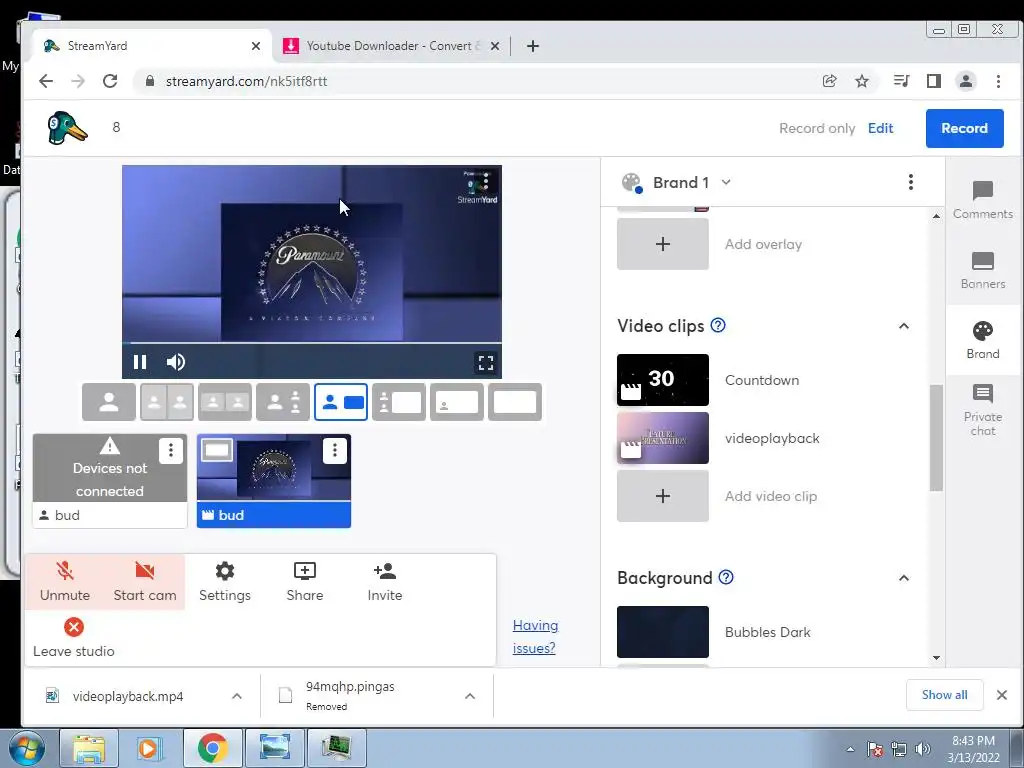The width and height of the screenshot is (1024, 768).
Task: Open a new browser tab
Action: [x=533, y=46]
